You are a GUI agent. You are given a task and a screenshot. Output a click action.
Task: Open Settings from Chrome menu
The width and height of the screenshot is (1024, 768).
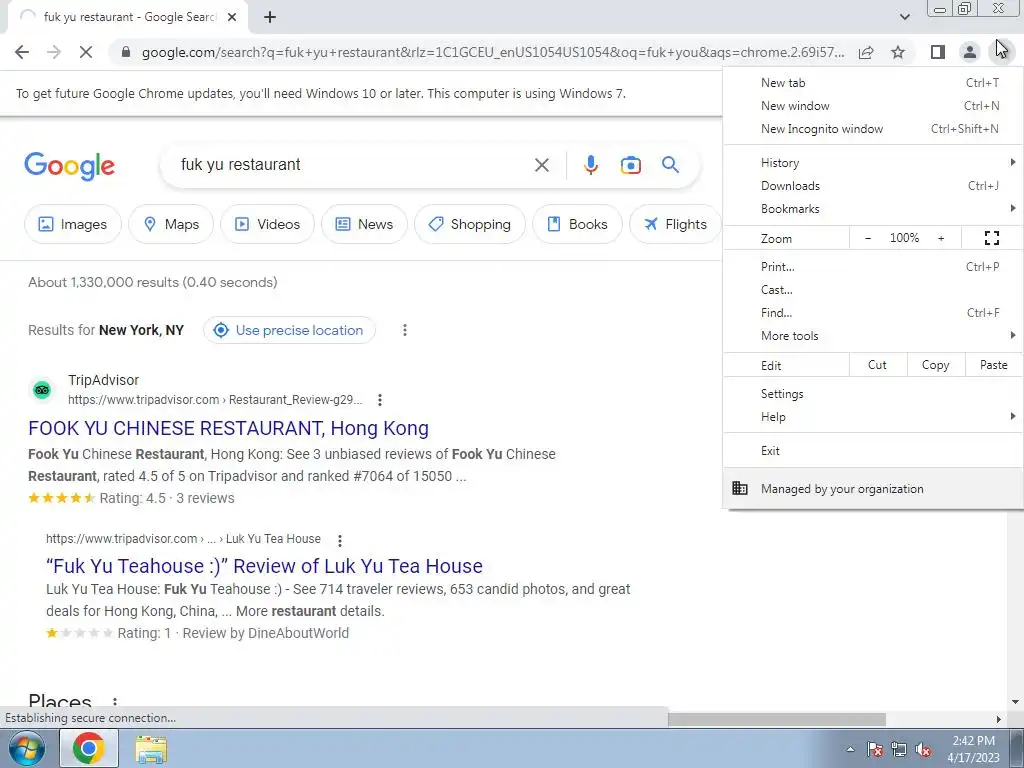(873, 394)
